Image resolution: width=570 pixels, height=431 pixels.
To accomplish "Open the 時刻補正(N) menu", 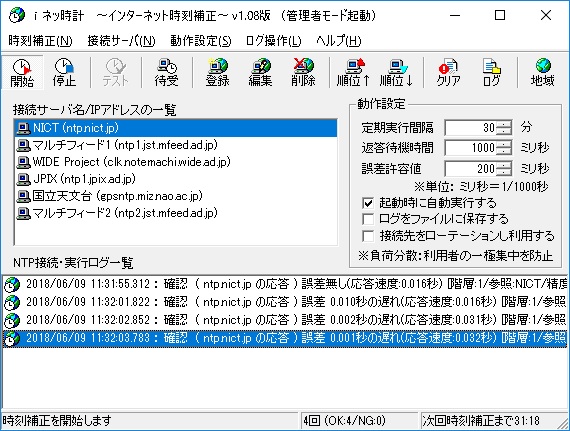I will [40, 41].
